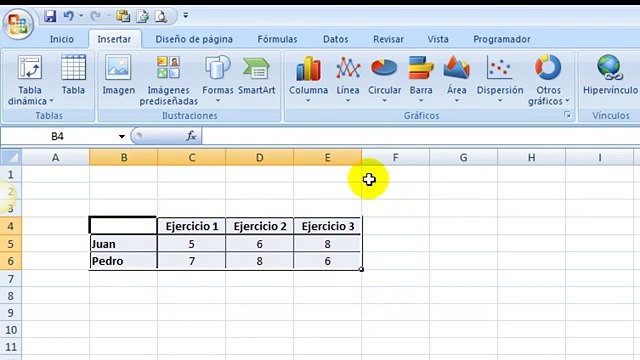Open the Revisar tab
The image size is (640, 360).
click(x=388, y=39)
